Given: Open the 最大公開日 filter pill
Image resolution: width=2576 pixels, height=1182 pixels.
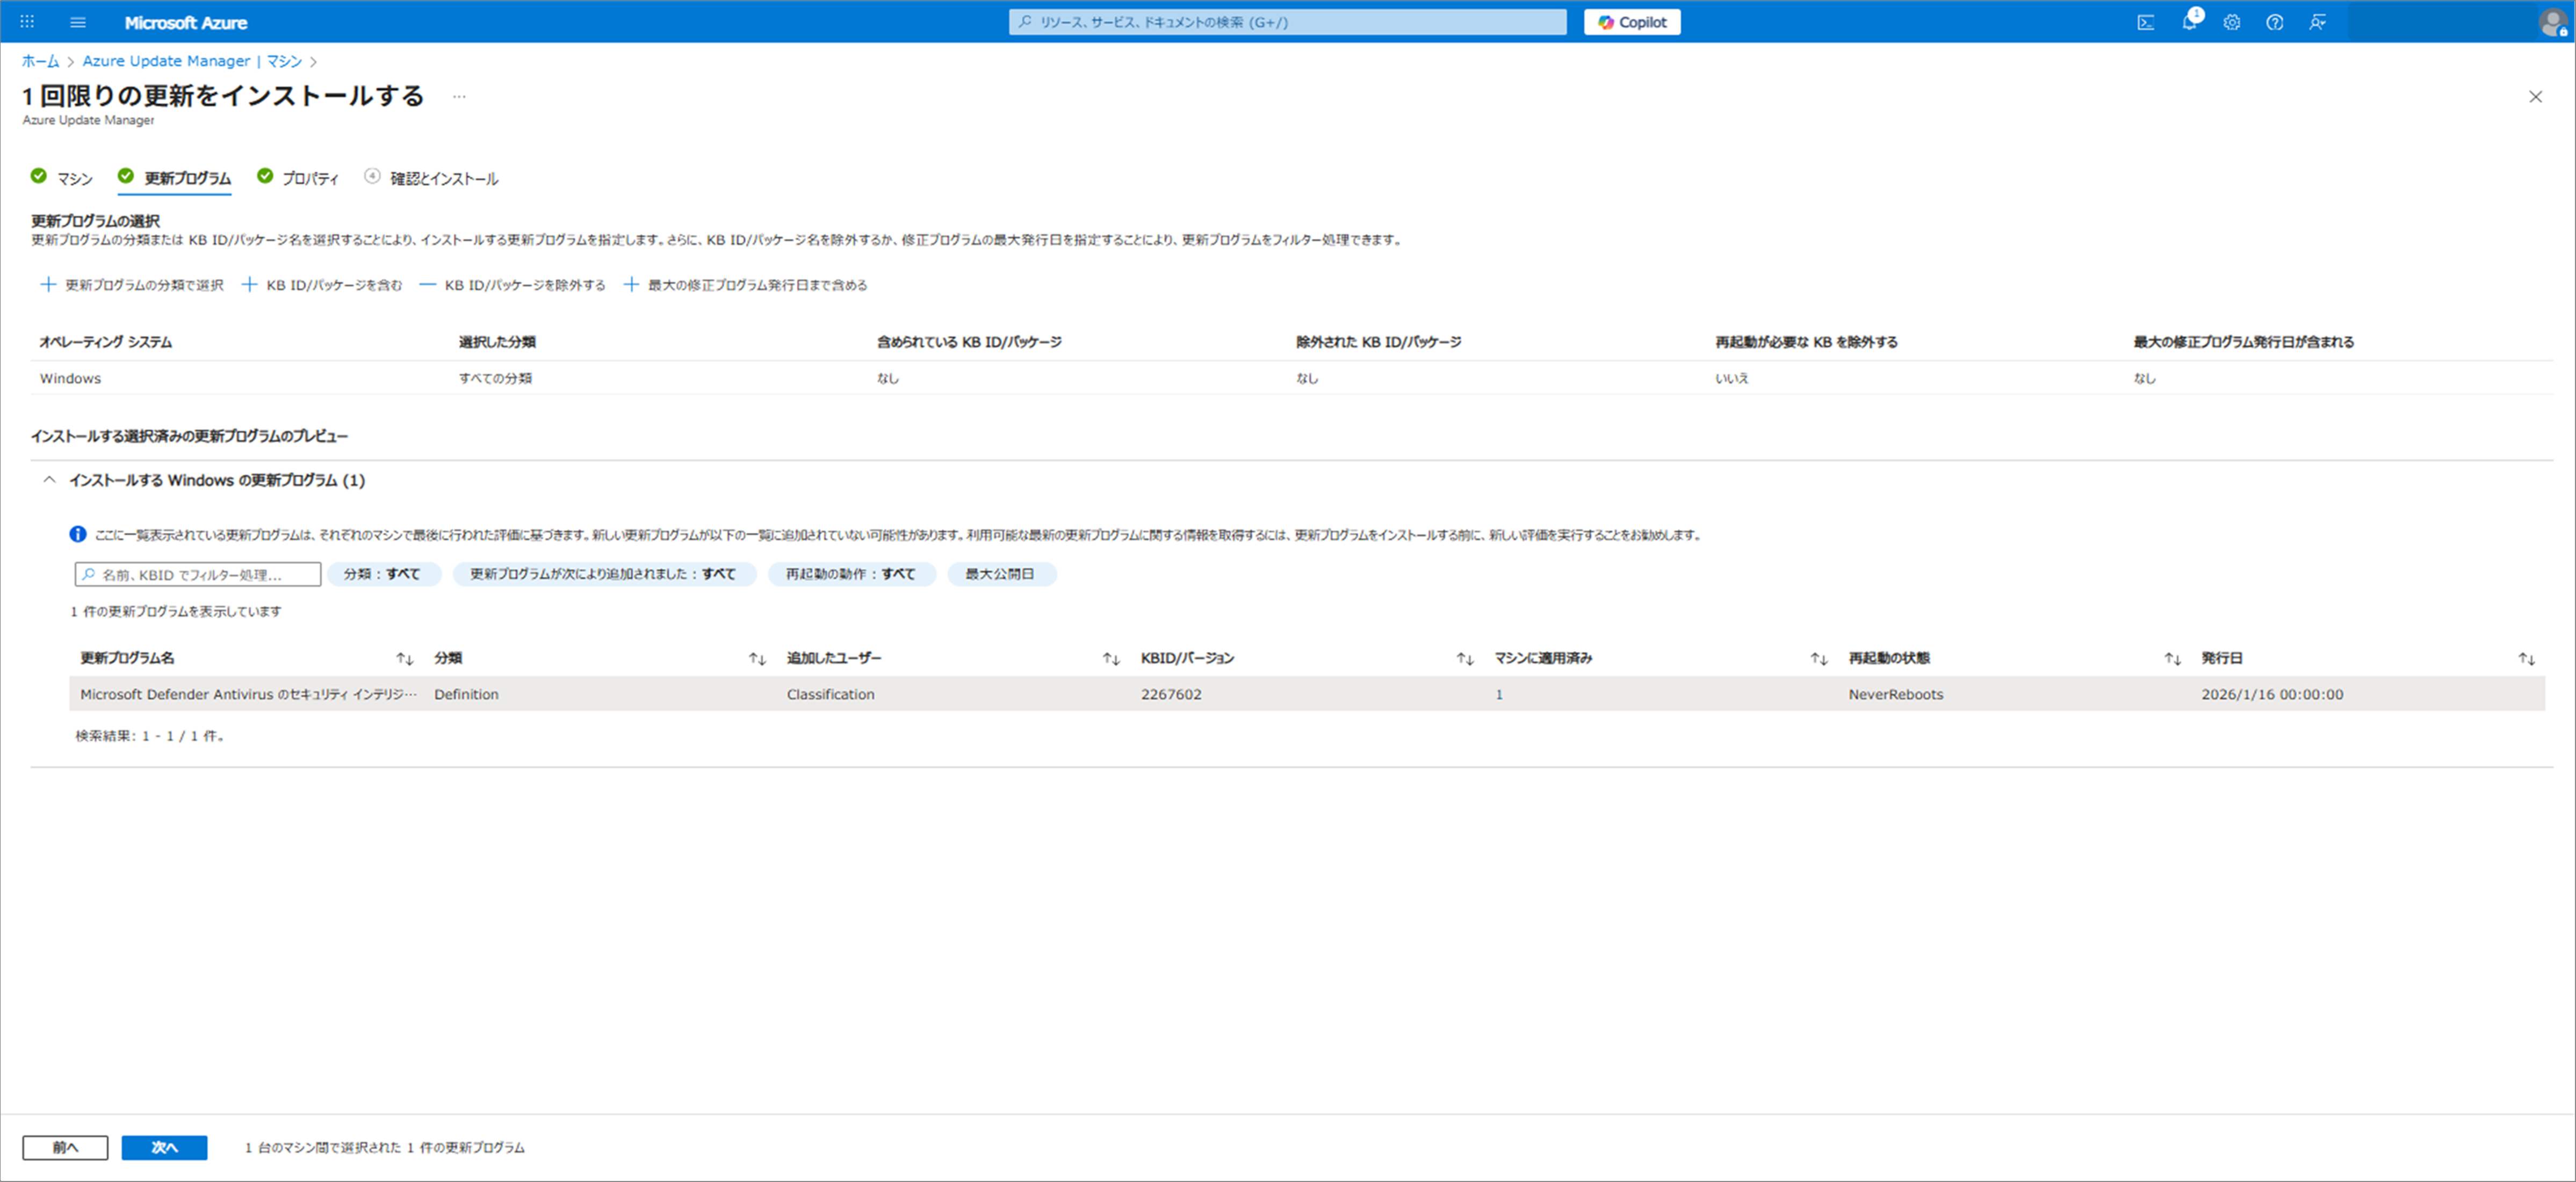Looking at the screenshot, I should pyautogui.click(x=999, y=574).
